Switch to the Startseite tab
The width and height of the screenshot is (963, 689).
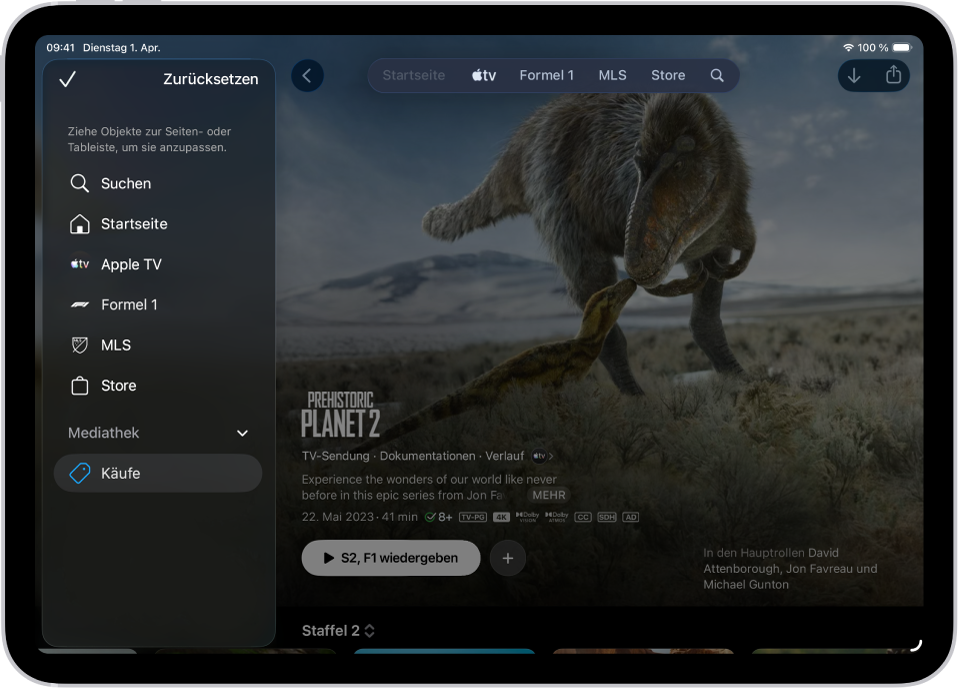pyautogui.click(x=414, y=76)
